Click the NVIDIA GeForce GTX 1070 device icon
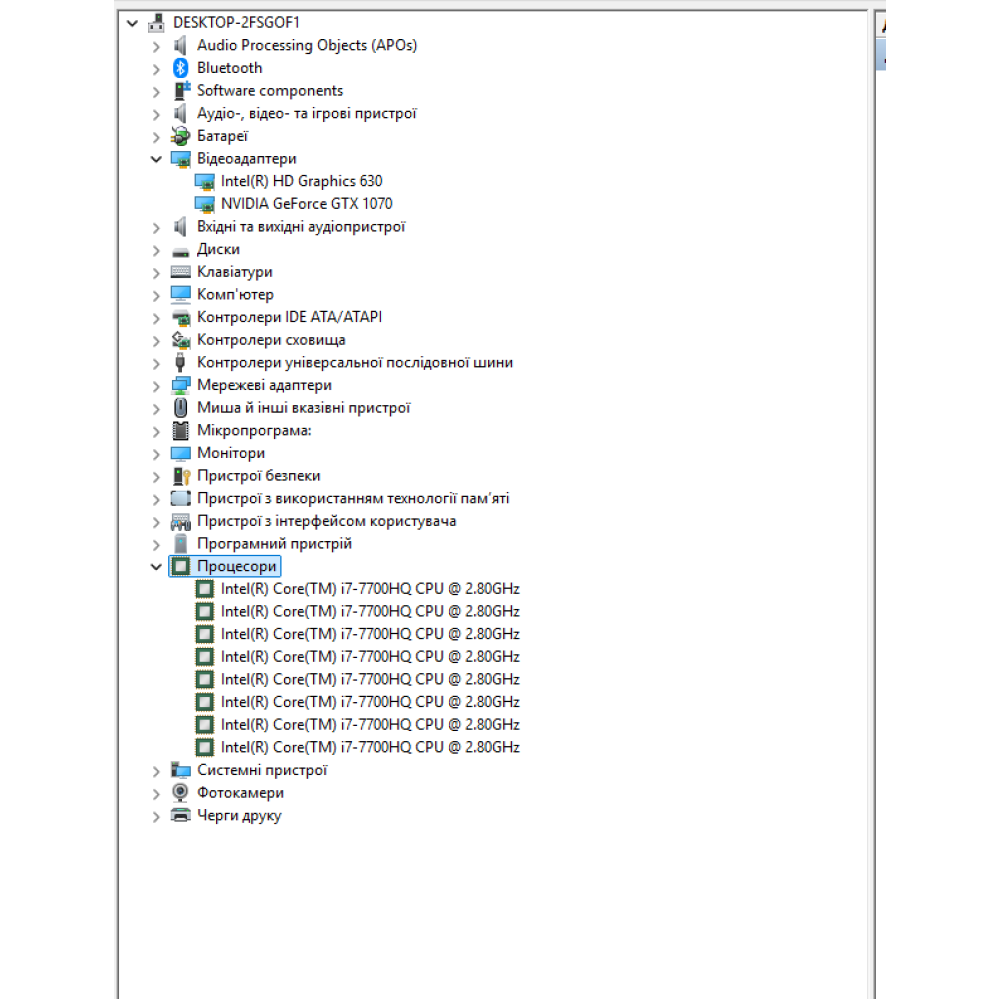 coord(204,204)
